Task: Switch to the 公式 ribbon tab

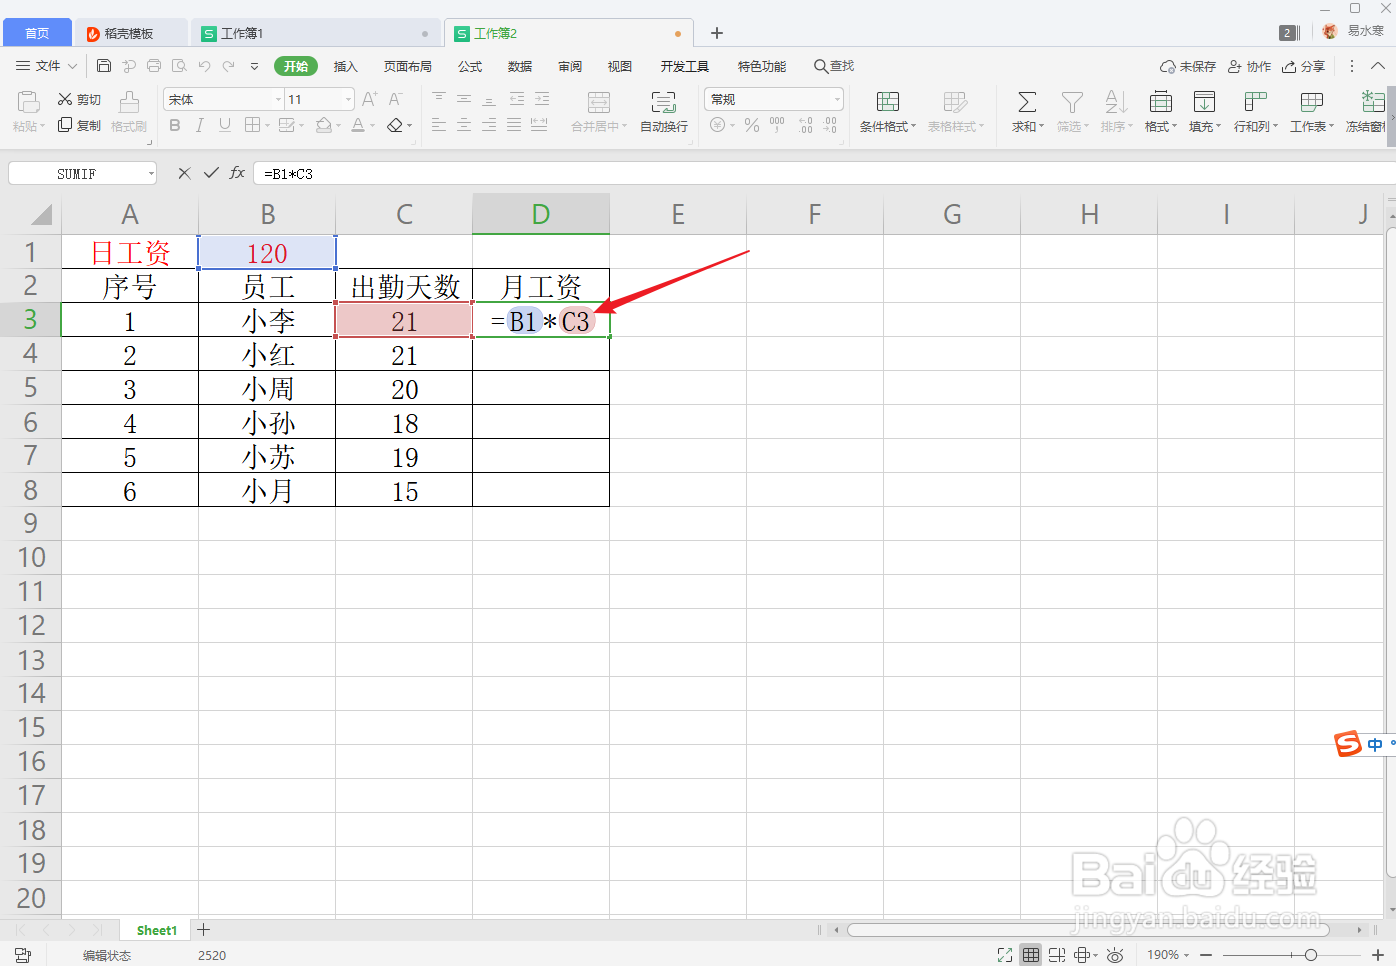Action: click(x=470, y=66)
